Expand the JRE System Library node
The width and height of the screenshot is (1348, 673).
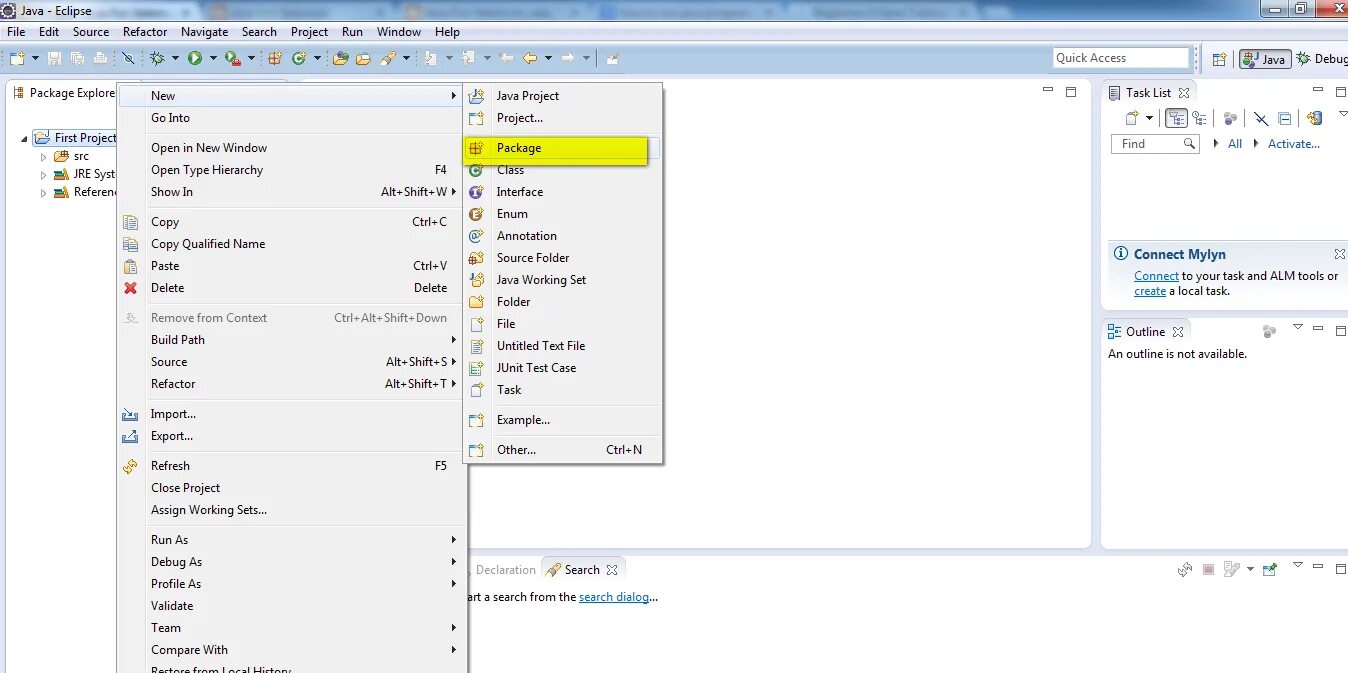(x=43, y=174)
